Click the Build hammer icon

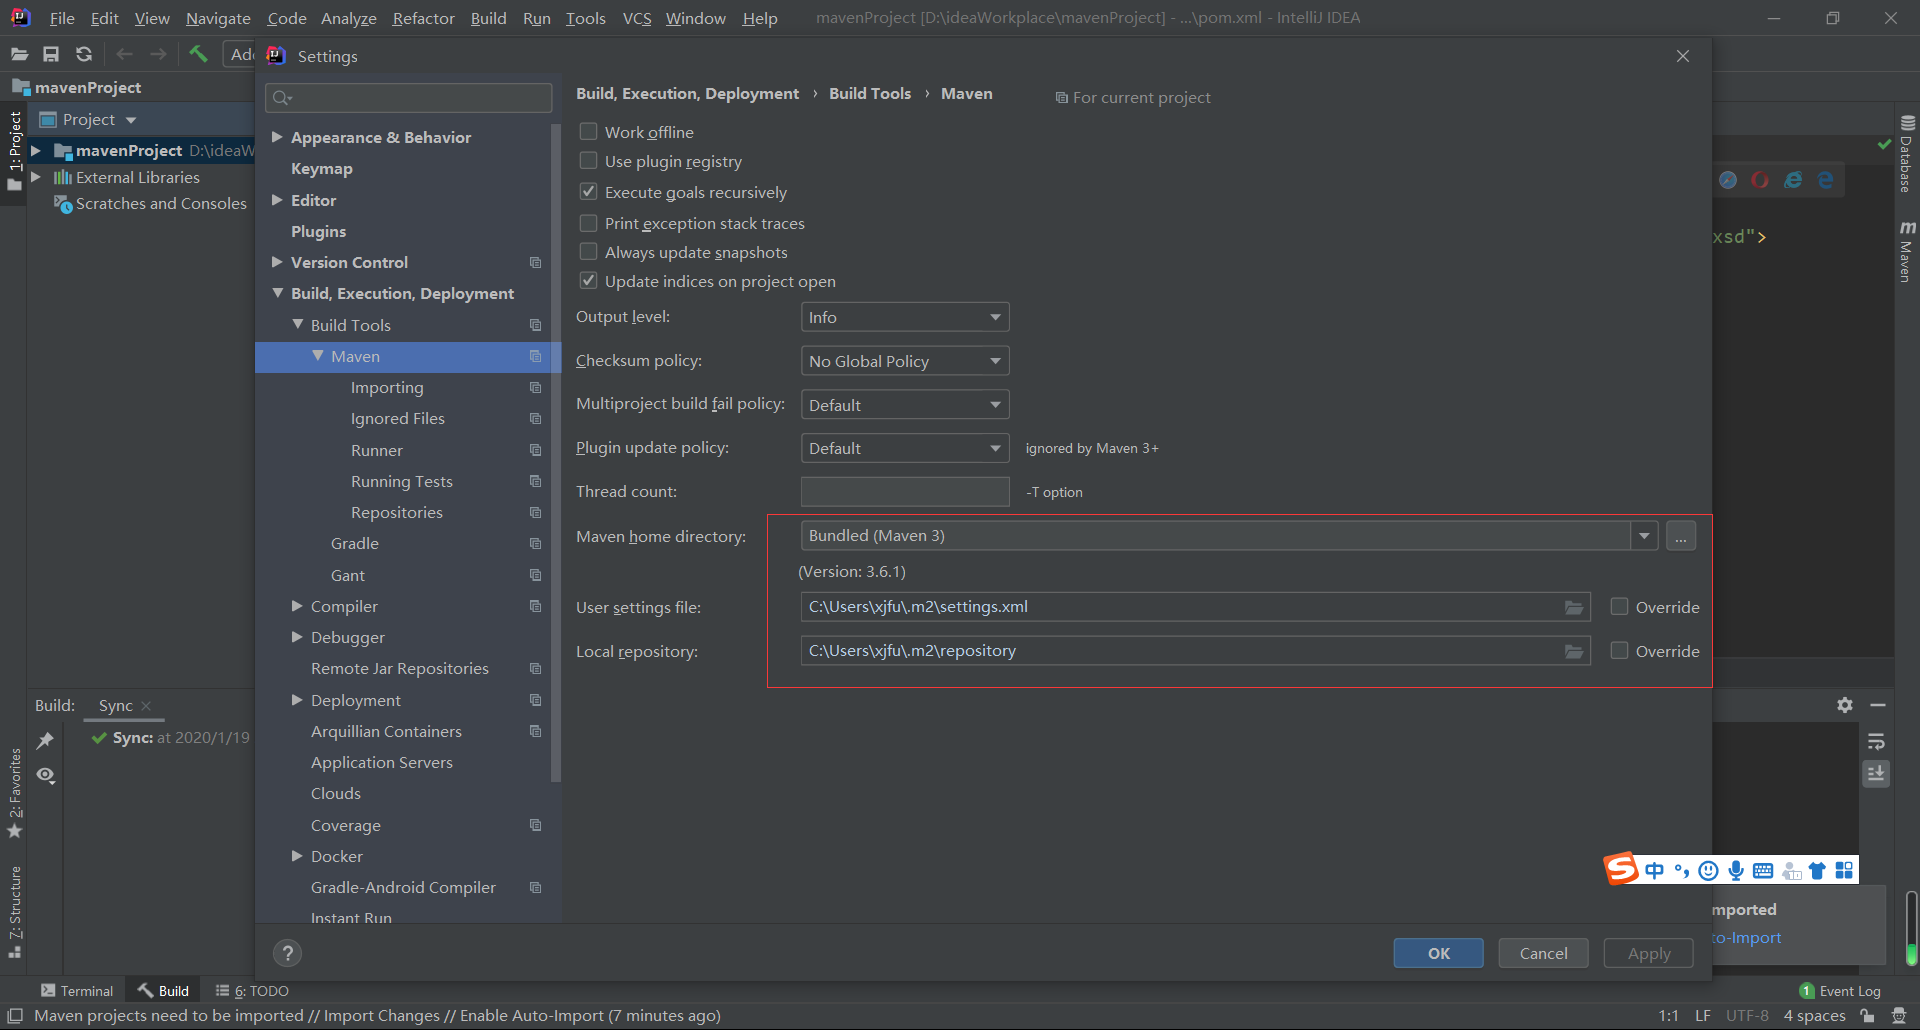point(198,54)
